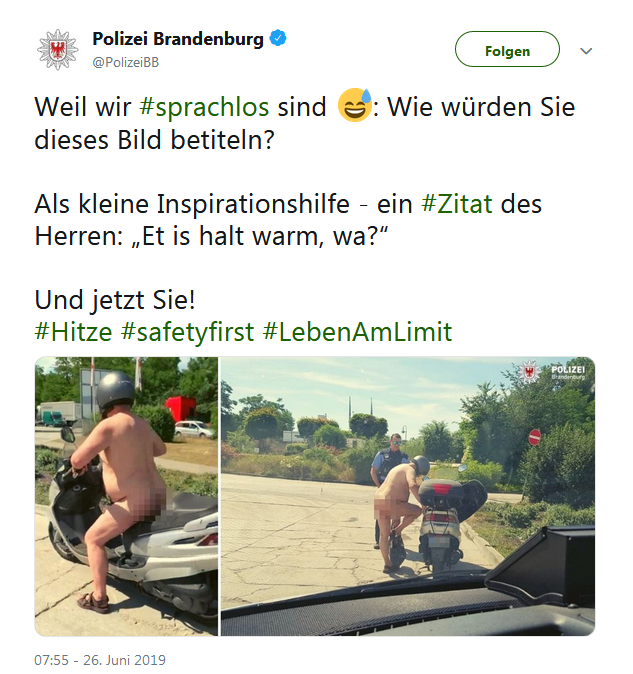Click the question "dieses Bild betiteln?" text
Viewport: 633px width, 674px height.
(x=154, y=140)
